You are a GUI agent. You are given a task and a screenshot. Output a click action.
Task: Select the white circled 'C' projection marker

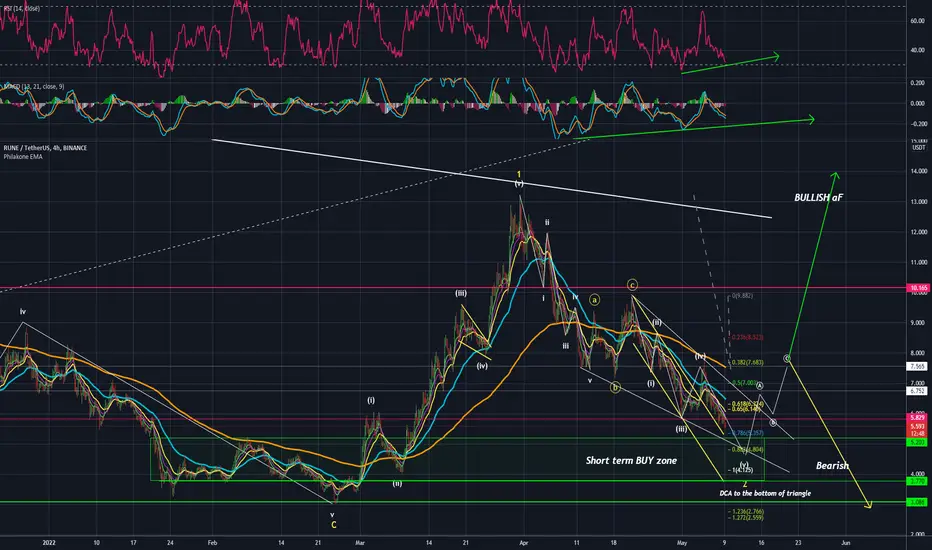click(x=787, y=359)
